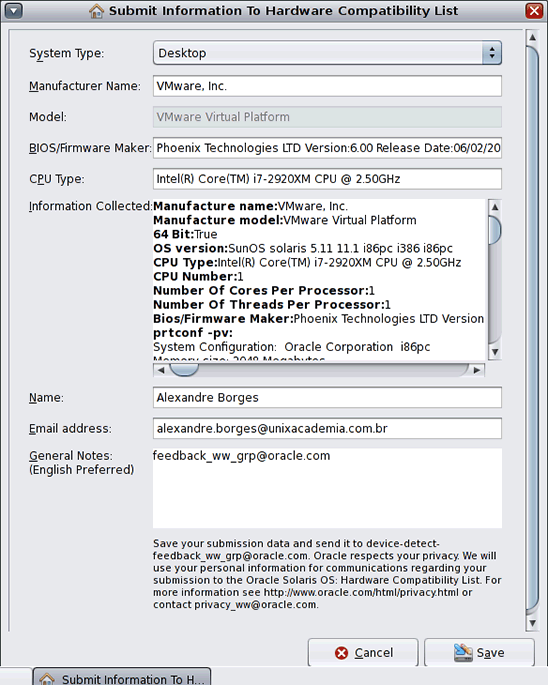
Task: Focus the CPU Type text field
Action: tap(327, 179)
